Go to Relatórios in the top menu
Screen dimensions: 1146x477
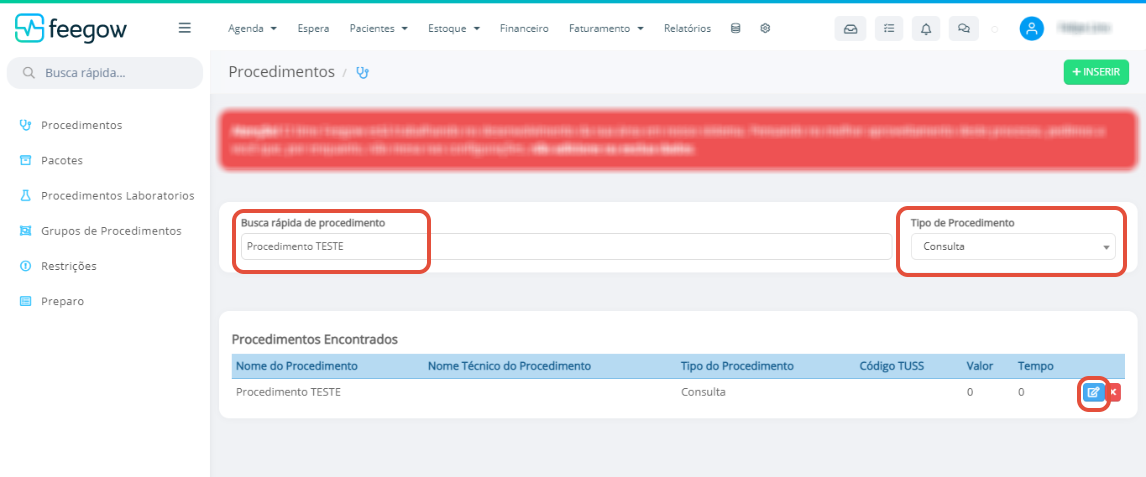[x=687, y=28]
